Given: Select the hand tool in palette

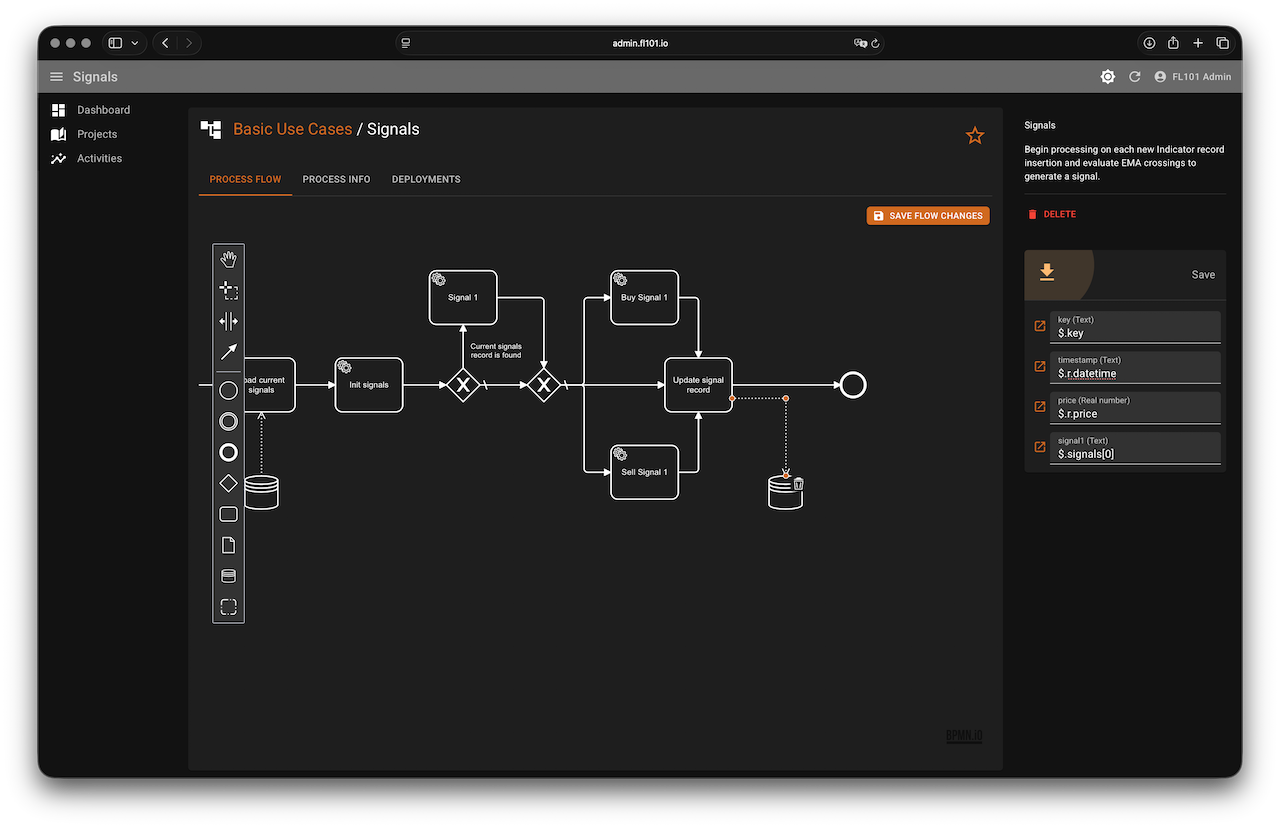Looking at the screenshot, I should tap(228, 260).
